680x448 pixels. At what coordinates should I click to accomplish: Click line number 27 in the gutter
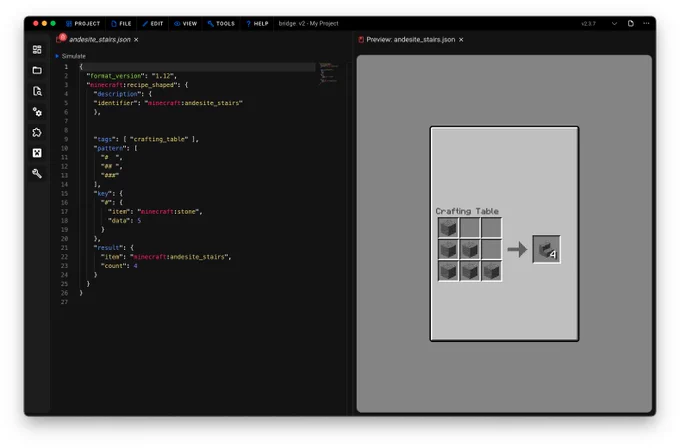64,302
